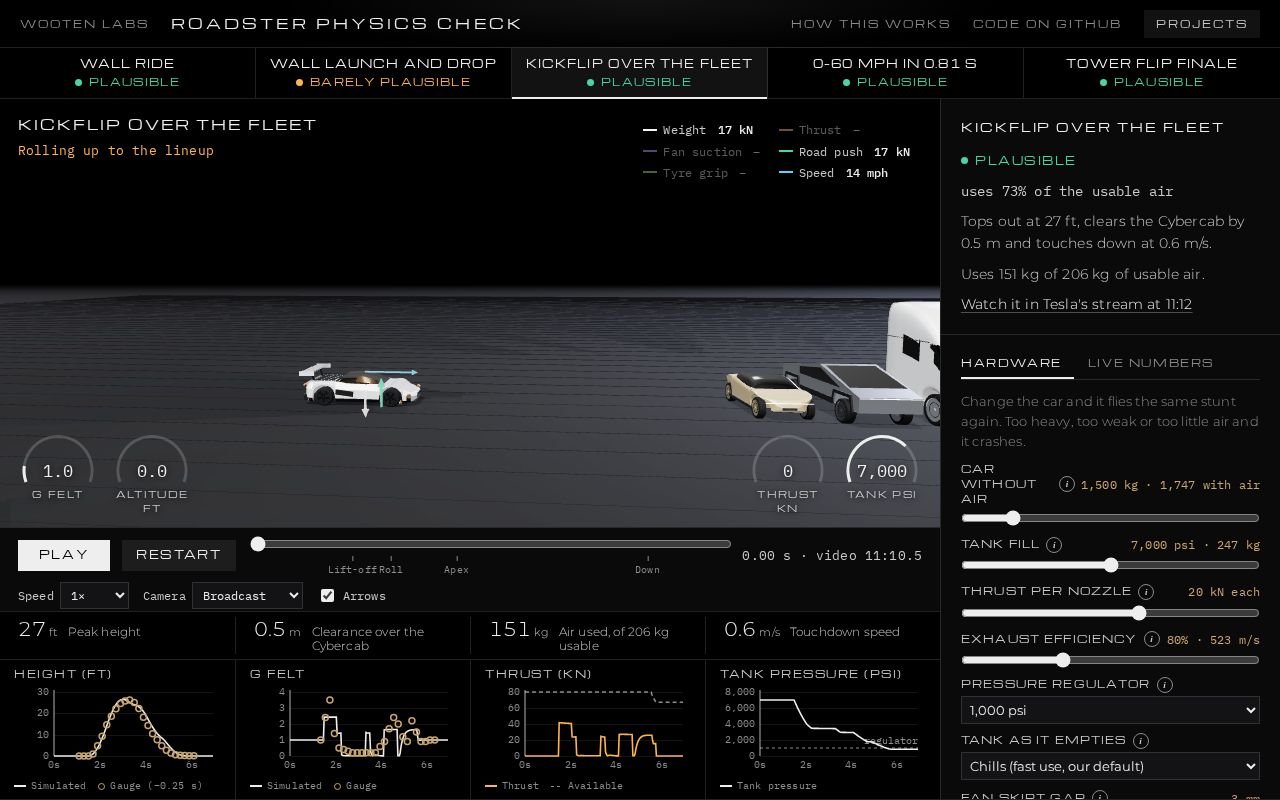Screen dimensions: 1280x800
Task: Select Kickflip Over the Fleet tab
Action: (639, 72)
